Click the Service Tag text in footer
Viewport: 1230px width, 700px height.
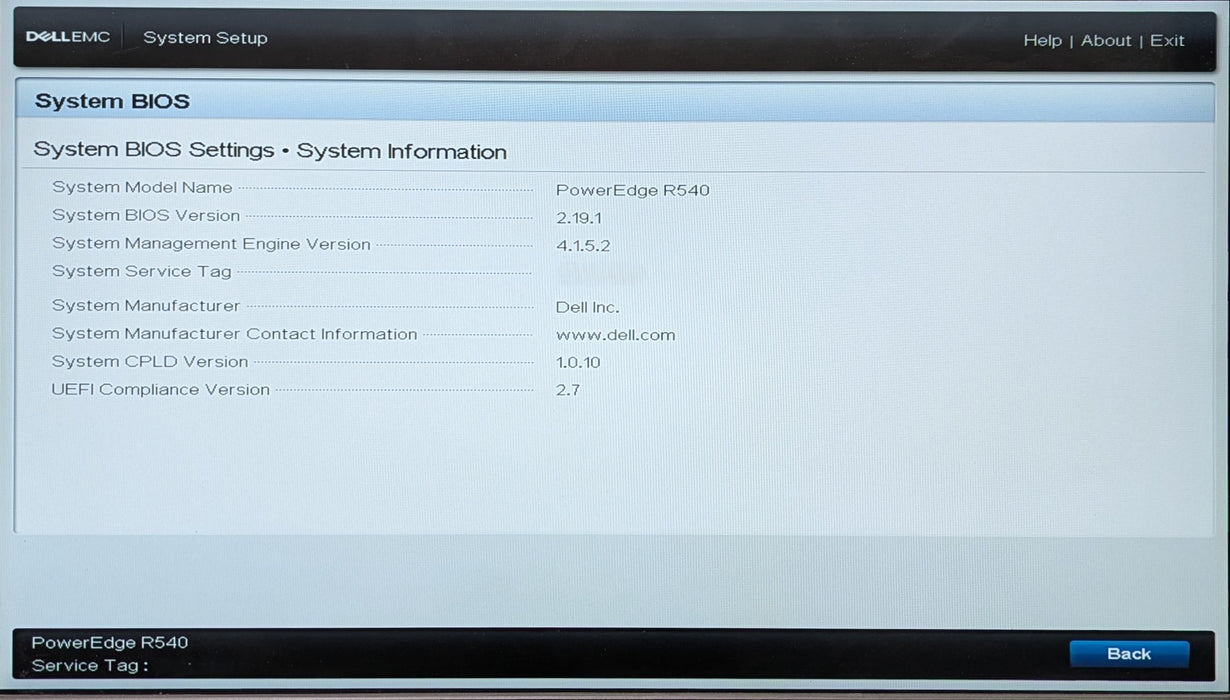[90, 666]
